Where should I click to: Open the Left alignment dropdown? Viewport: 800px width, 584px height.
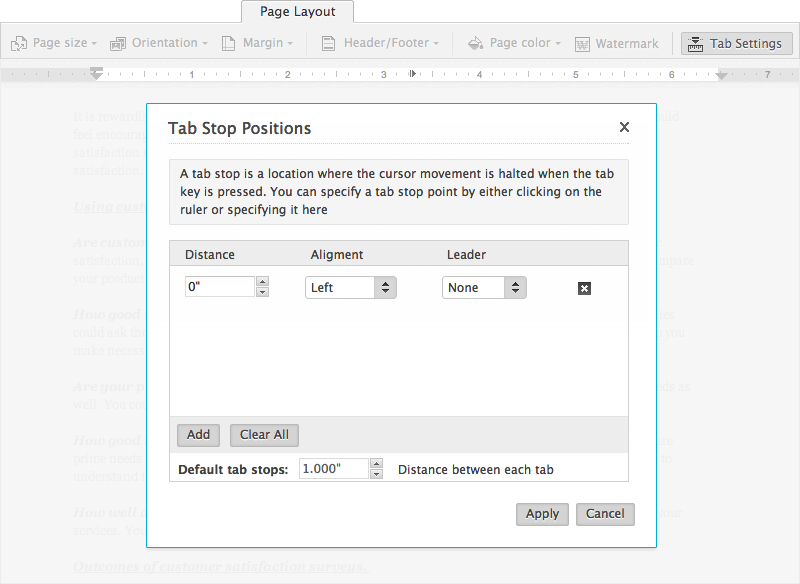[x=351, y=288]
